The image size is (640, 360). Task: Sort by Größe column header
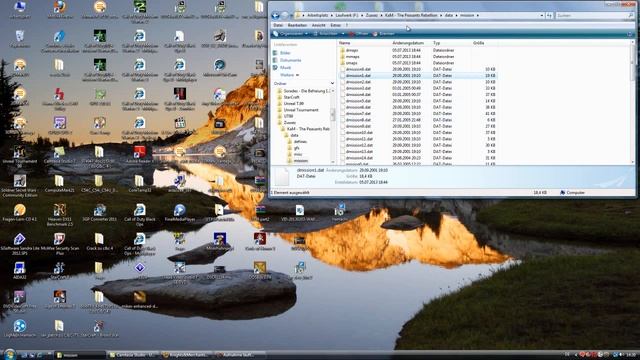click(x=478, y=43)
